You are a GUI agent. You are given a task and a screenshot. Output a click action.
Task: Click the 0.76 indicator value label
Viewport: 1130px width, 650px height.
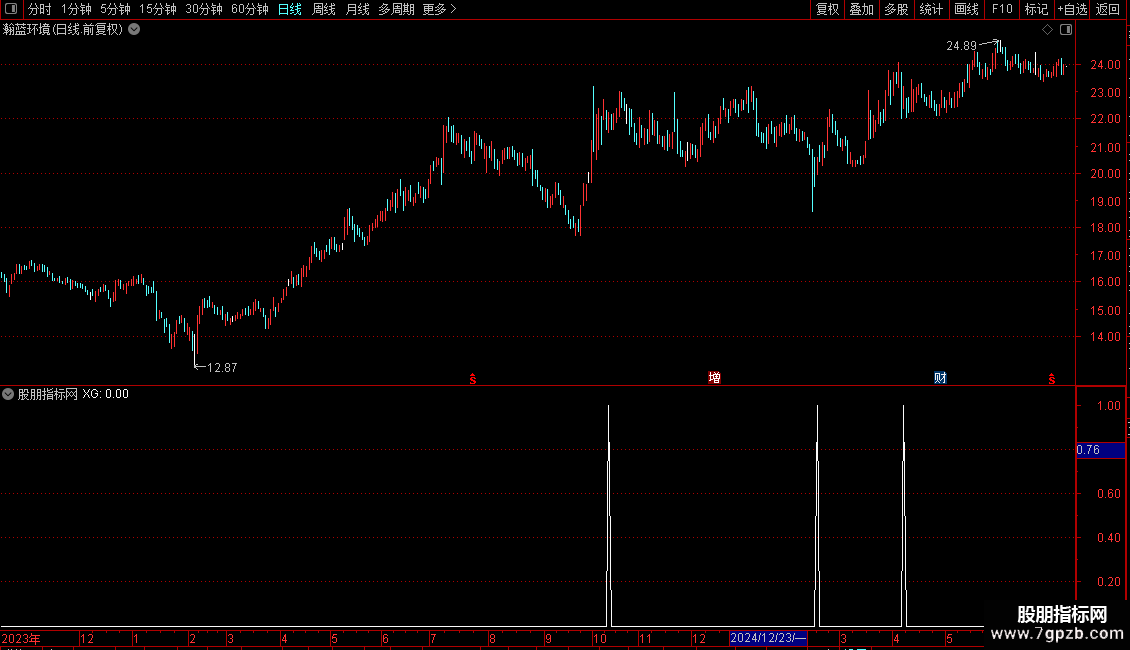pyautogui.click(x=1100, y=450)
